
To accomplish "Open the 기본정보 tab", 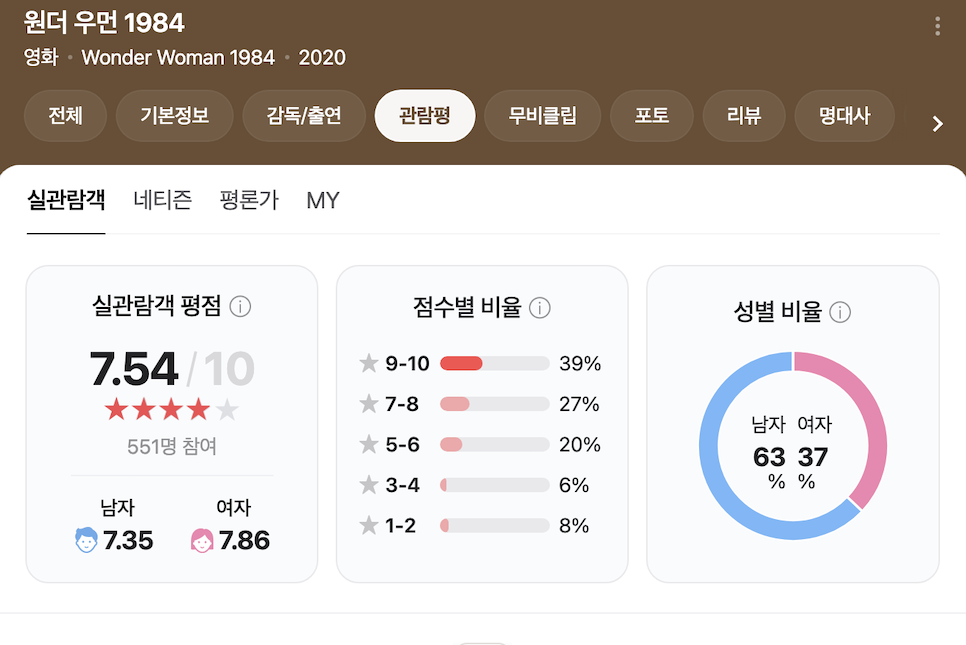I will [174, 116].
